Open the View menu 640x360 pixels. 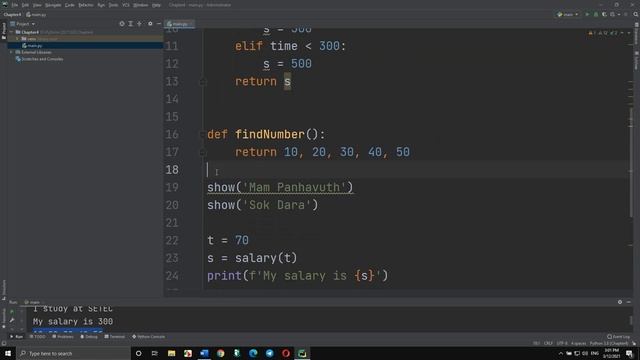coord(37,5)
